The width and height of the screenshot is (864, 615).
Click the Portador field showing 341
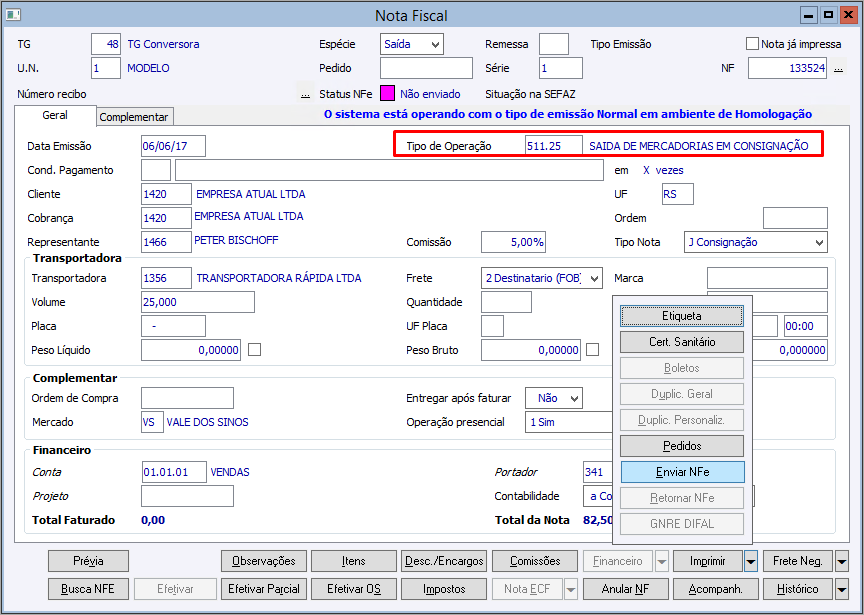tap(598, 472)
